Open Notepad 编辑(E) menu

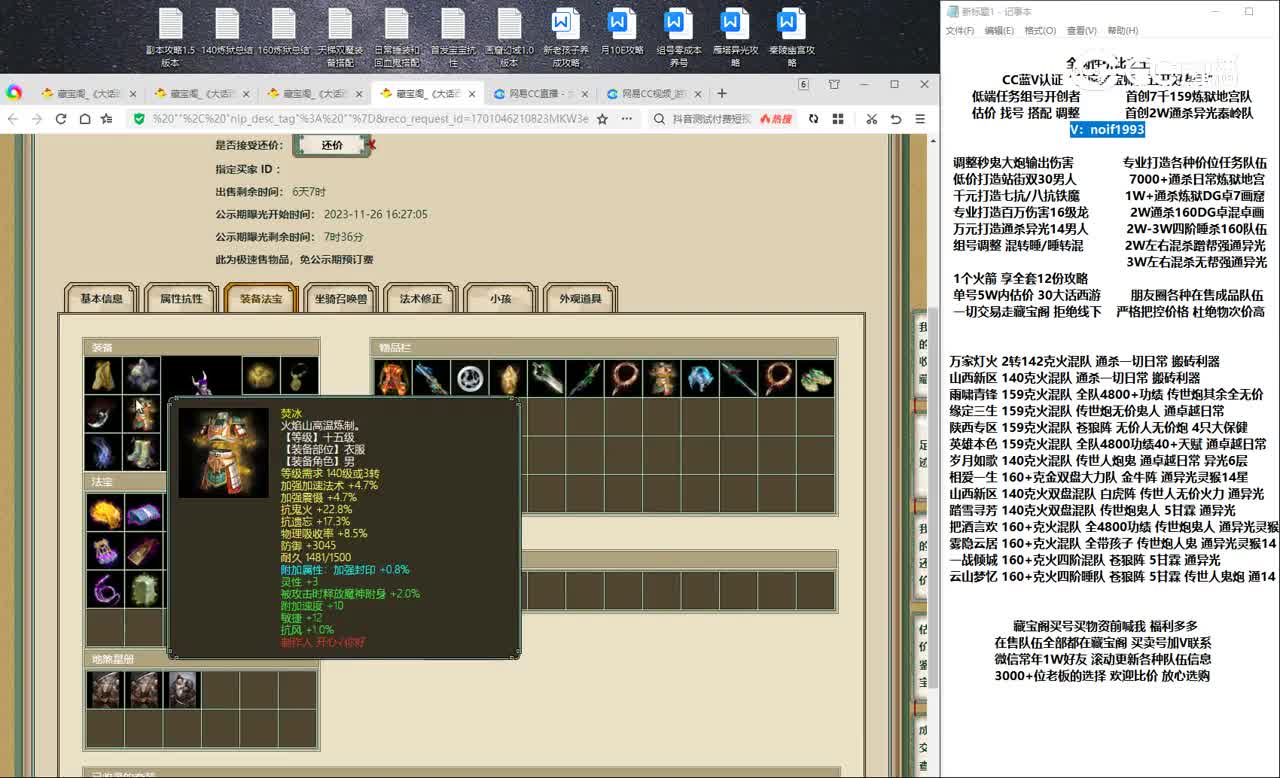999,31
